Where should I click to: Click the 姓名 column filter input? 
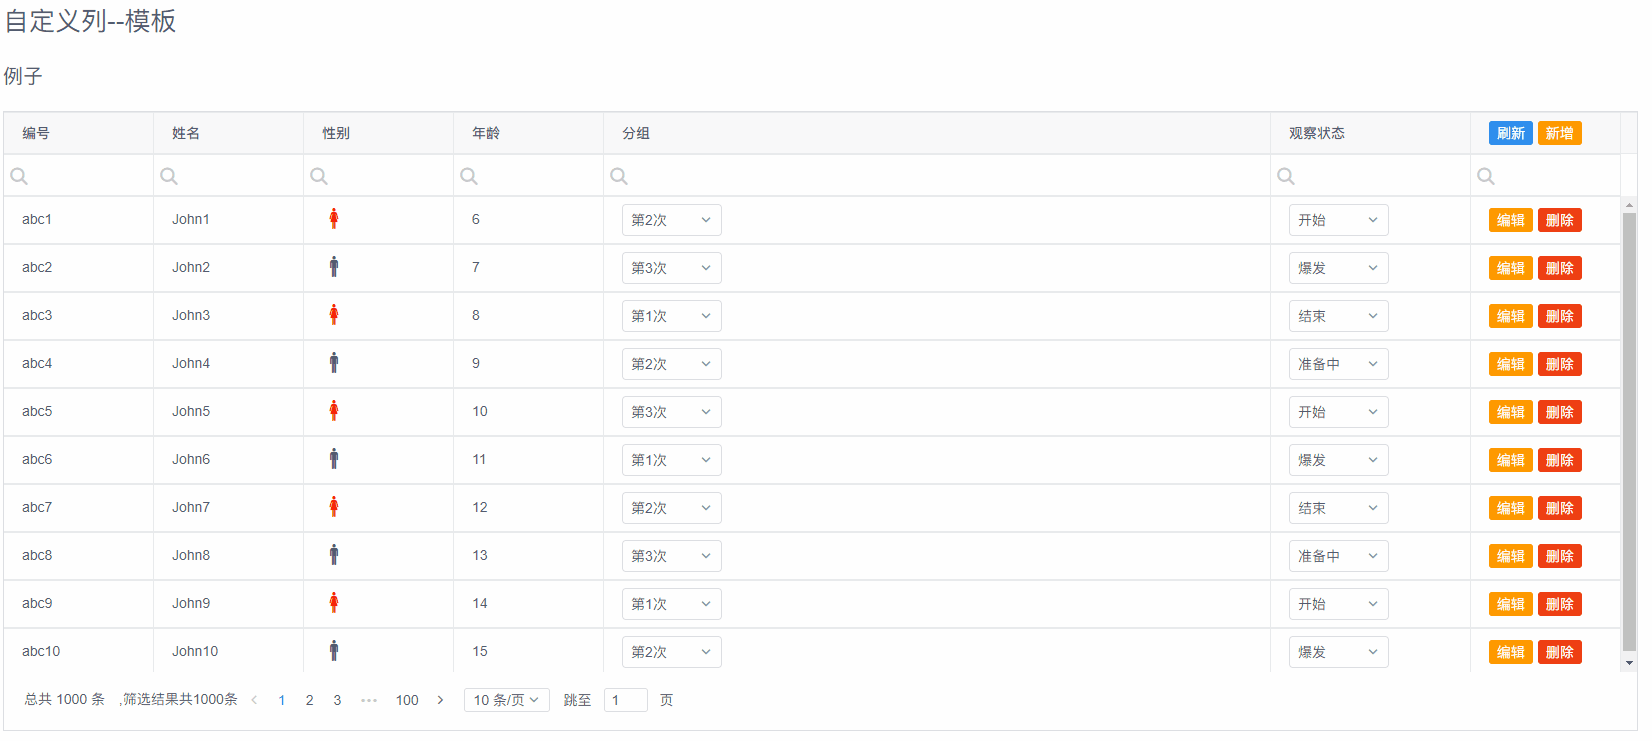tap(229, 176)
